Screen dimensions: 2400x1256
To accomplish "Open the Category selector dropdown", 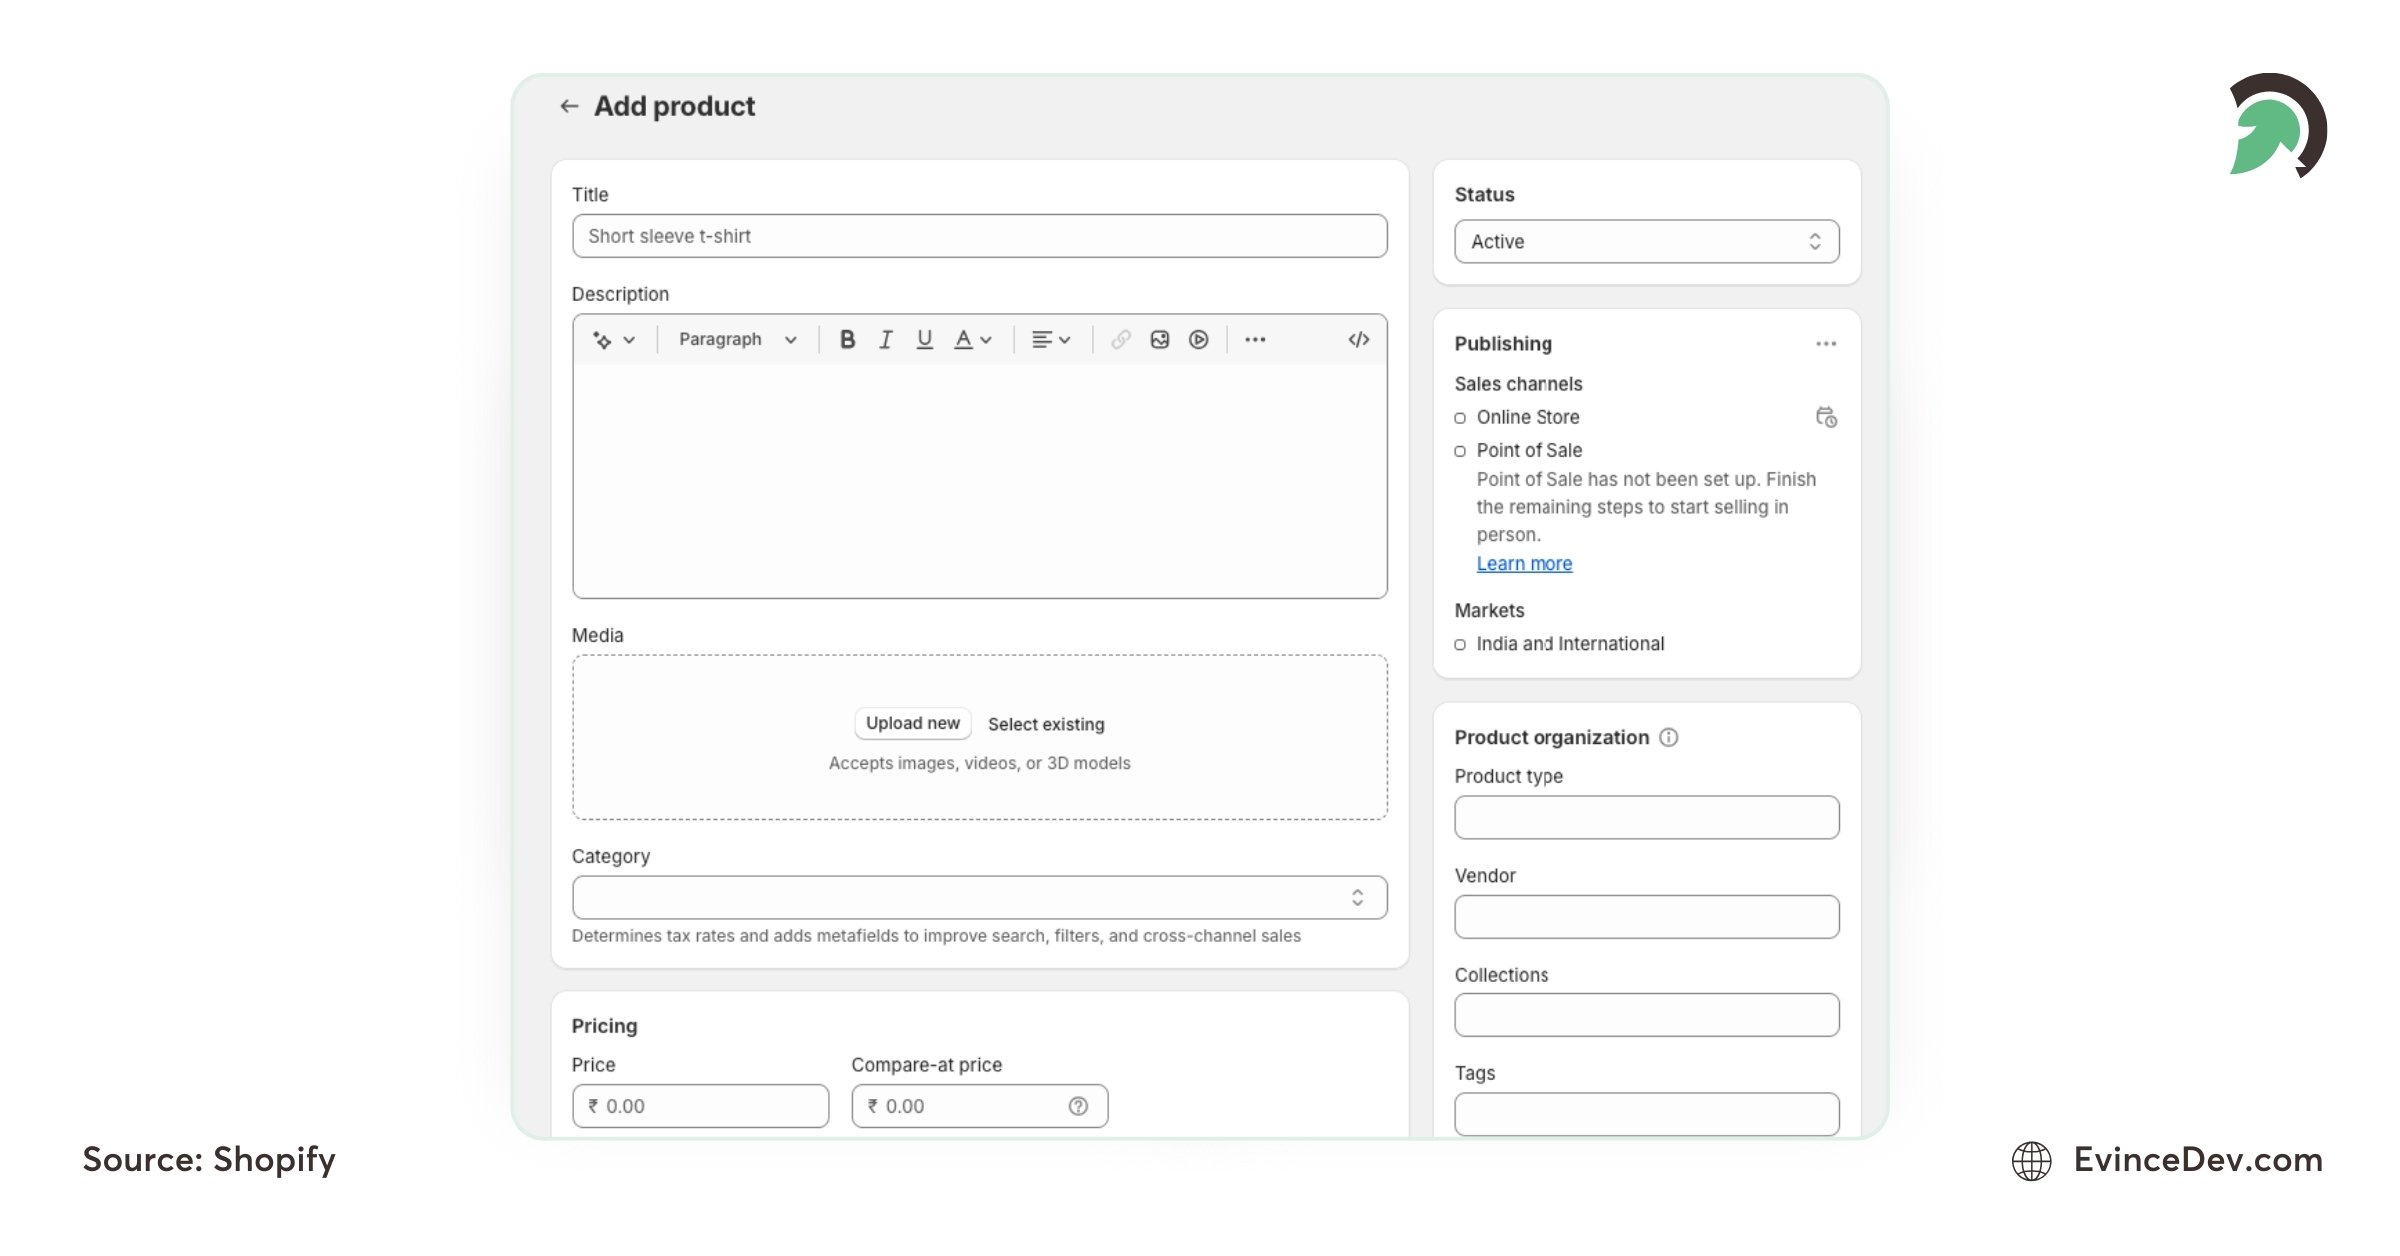I will tap(979, 896).
